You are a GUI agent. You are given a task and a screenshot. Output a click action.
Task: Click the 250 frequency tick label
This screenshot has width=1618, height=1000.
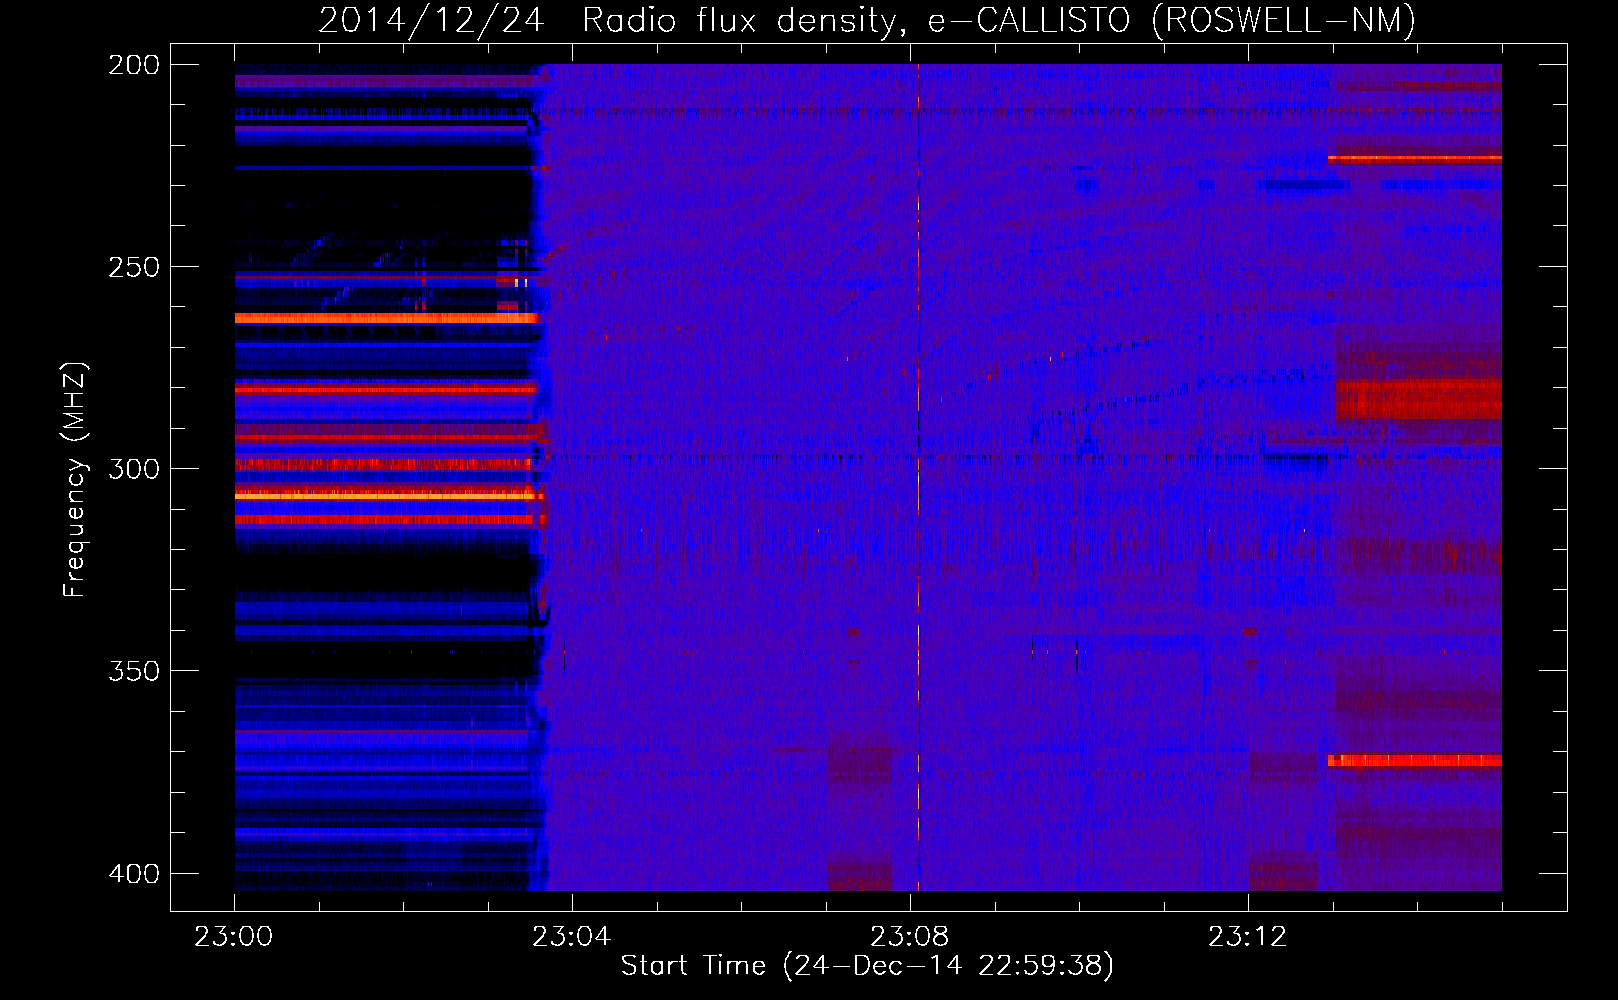[134, 267]
